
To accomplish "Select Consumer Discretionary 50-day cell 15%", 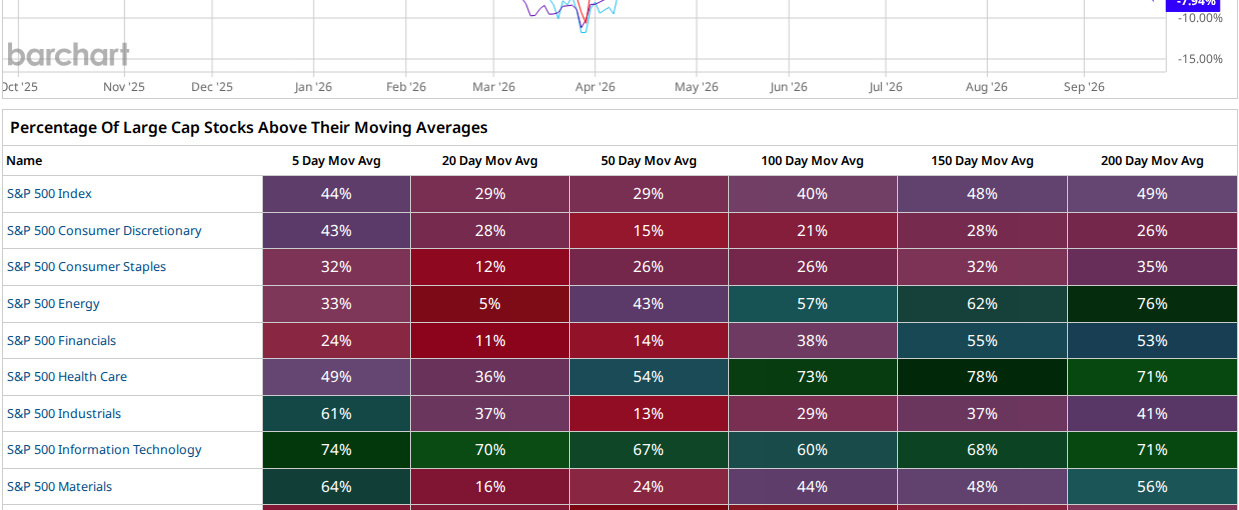I will point(648,231).
